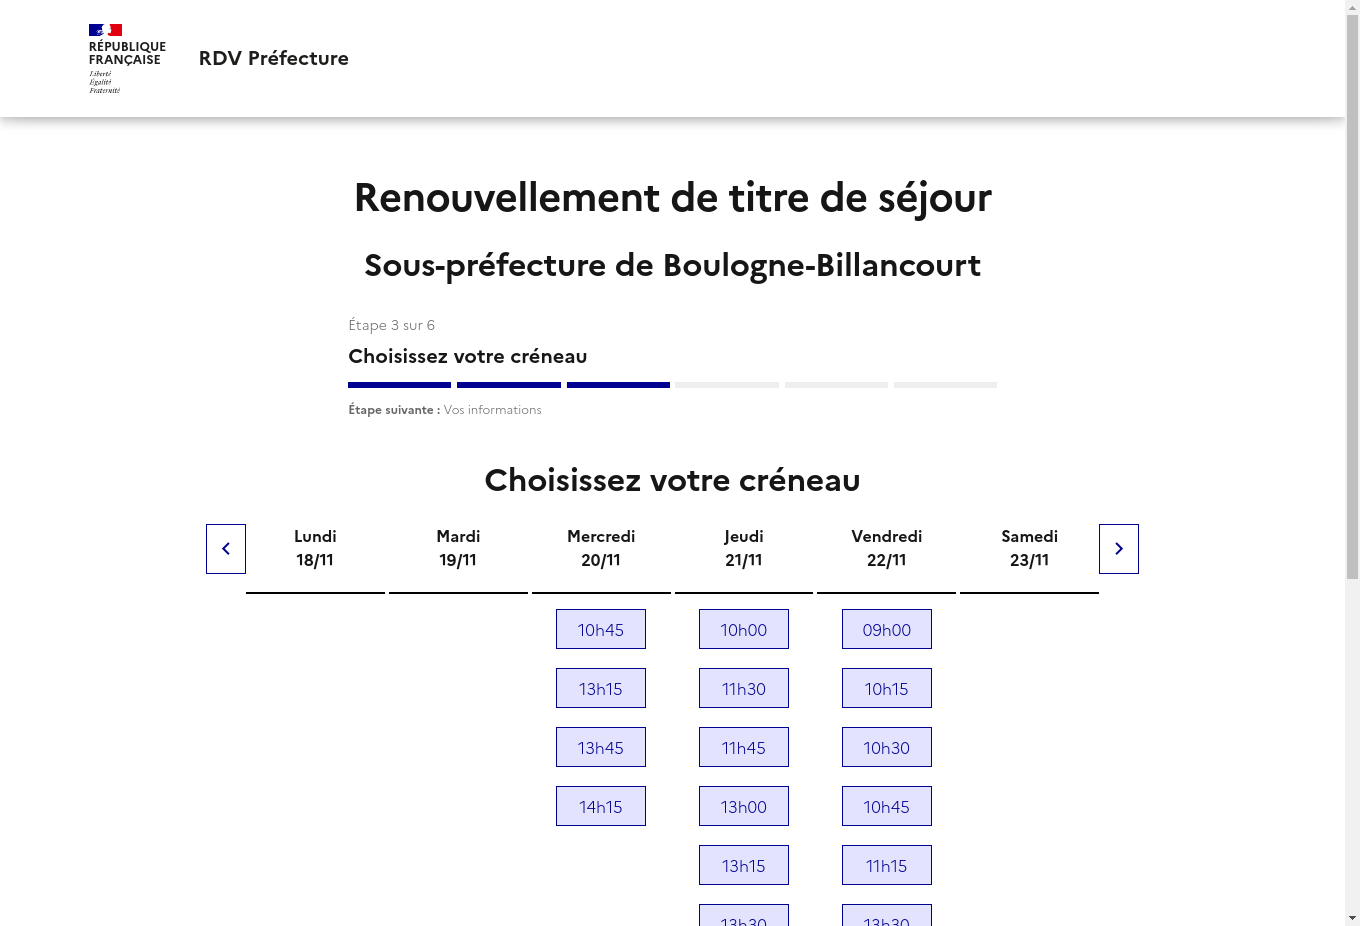Image resolution: width=1360 pixels, height=926 pixels.
Task: Select the Mercredi 10h45 slot
Action: coord(601,629)
